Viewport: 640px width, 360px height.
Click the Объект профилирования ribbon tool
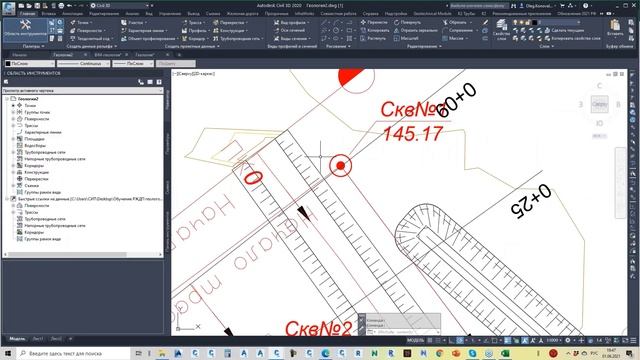[x=149, y=38]
